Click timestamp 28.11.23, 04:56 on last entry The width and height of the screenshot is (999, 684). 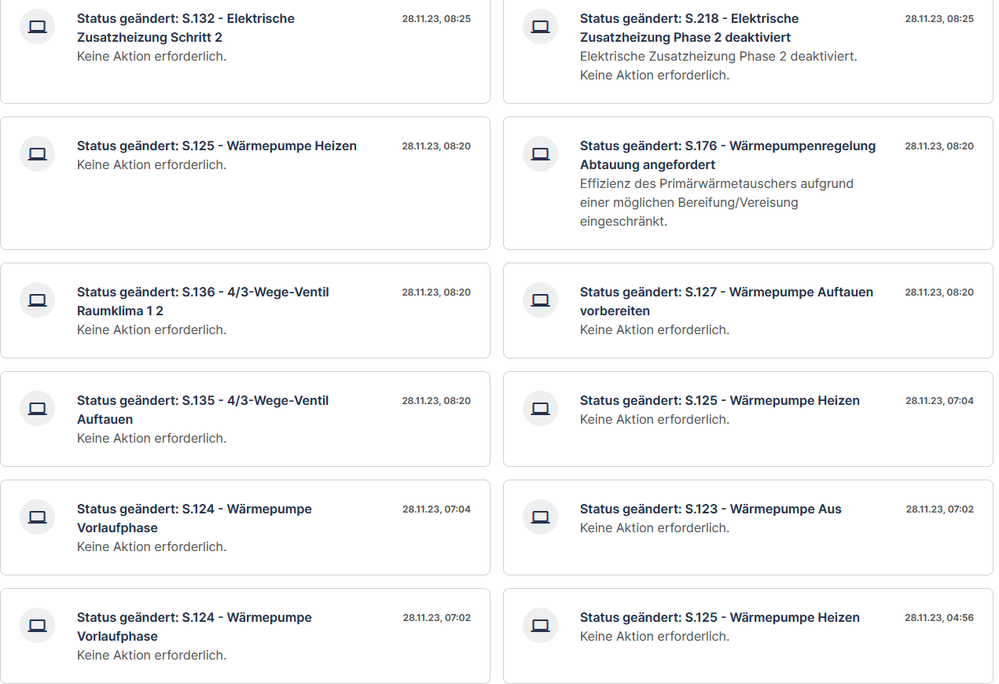click(939, 617)
